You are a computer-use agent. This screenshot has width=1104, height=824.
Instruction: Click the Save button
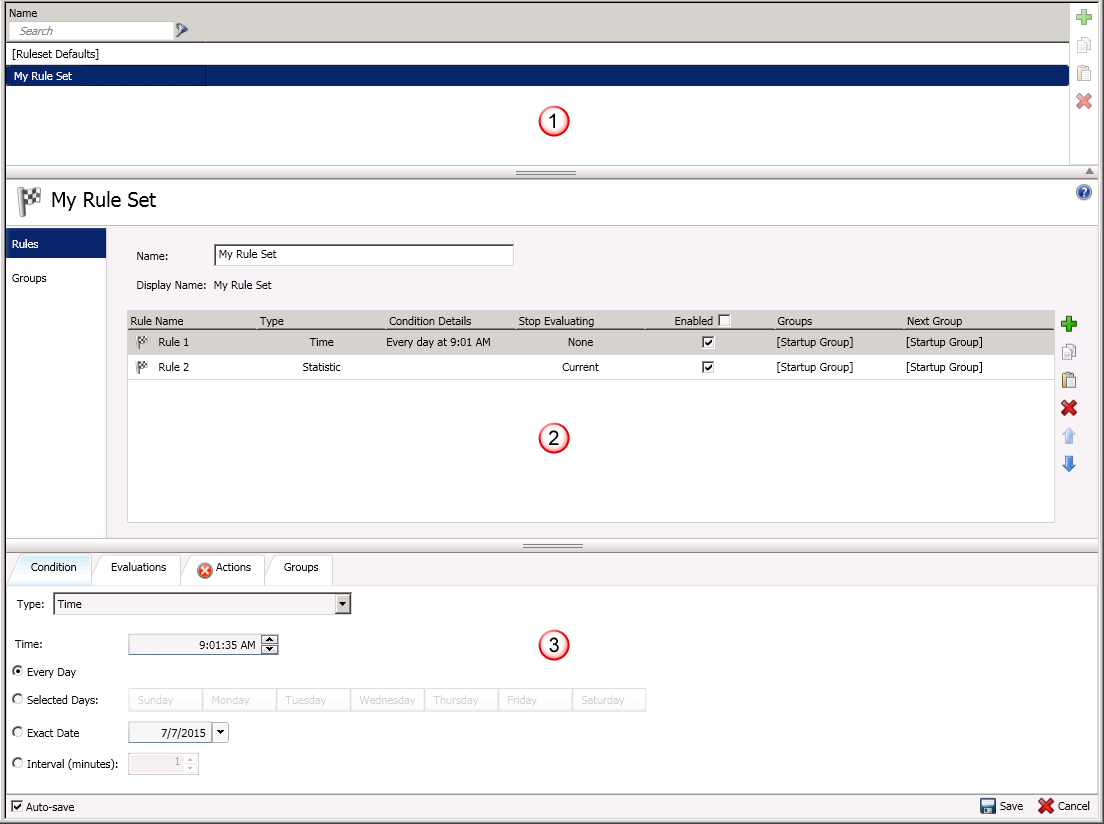(x=1001, y=806)
